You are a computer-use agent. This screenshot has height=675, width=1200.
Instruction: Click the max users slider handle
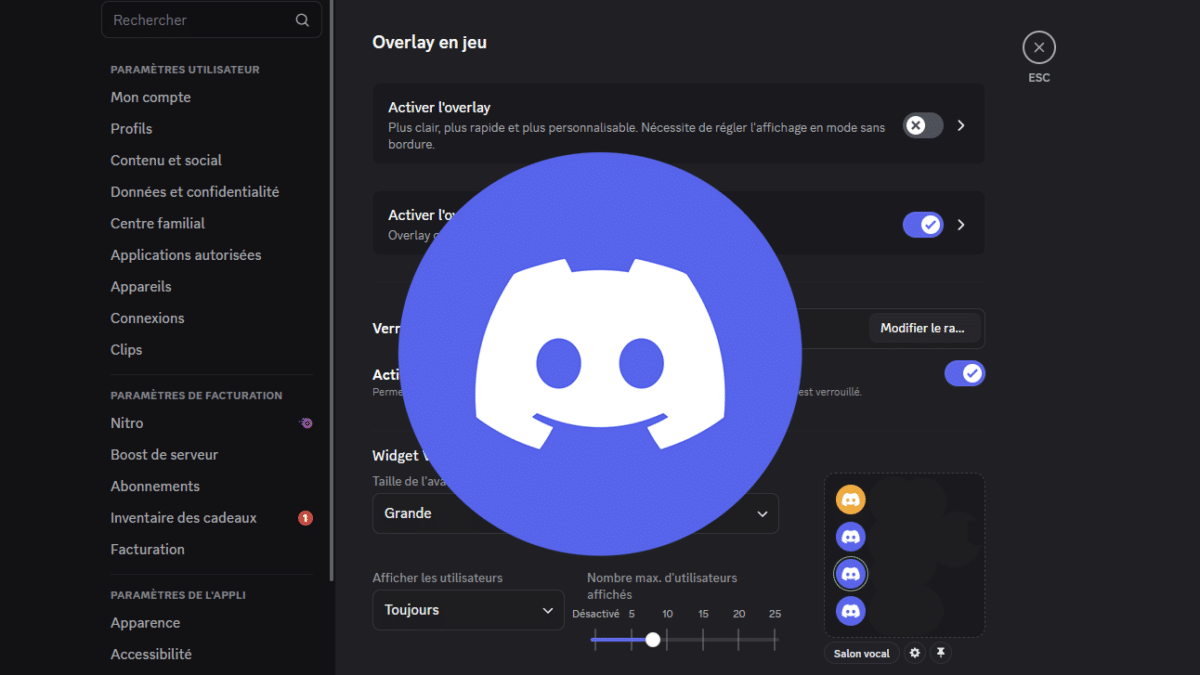[653, 639]
